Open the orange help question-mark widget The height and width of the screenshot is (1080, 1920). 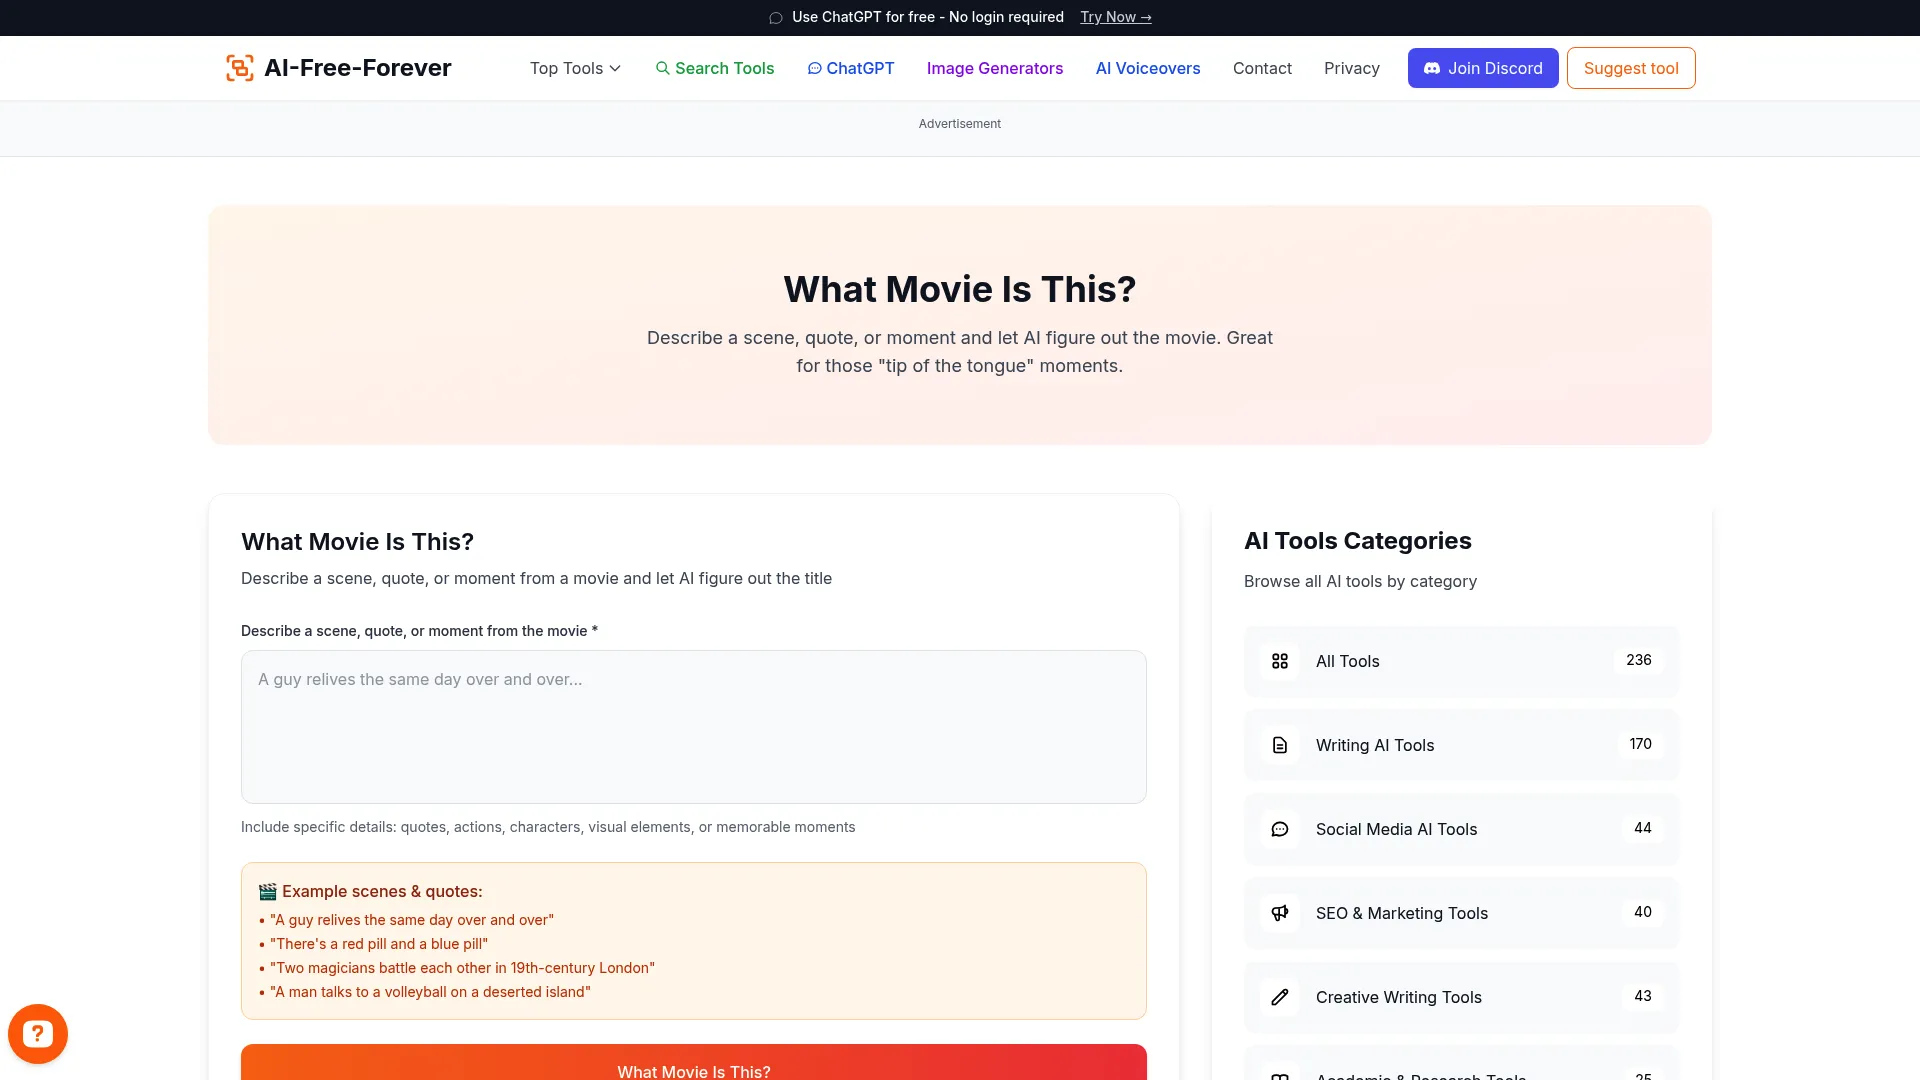point(38,1033)
